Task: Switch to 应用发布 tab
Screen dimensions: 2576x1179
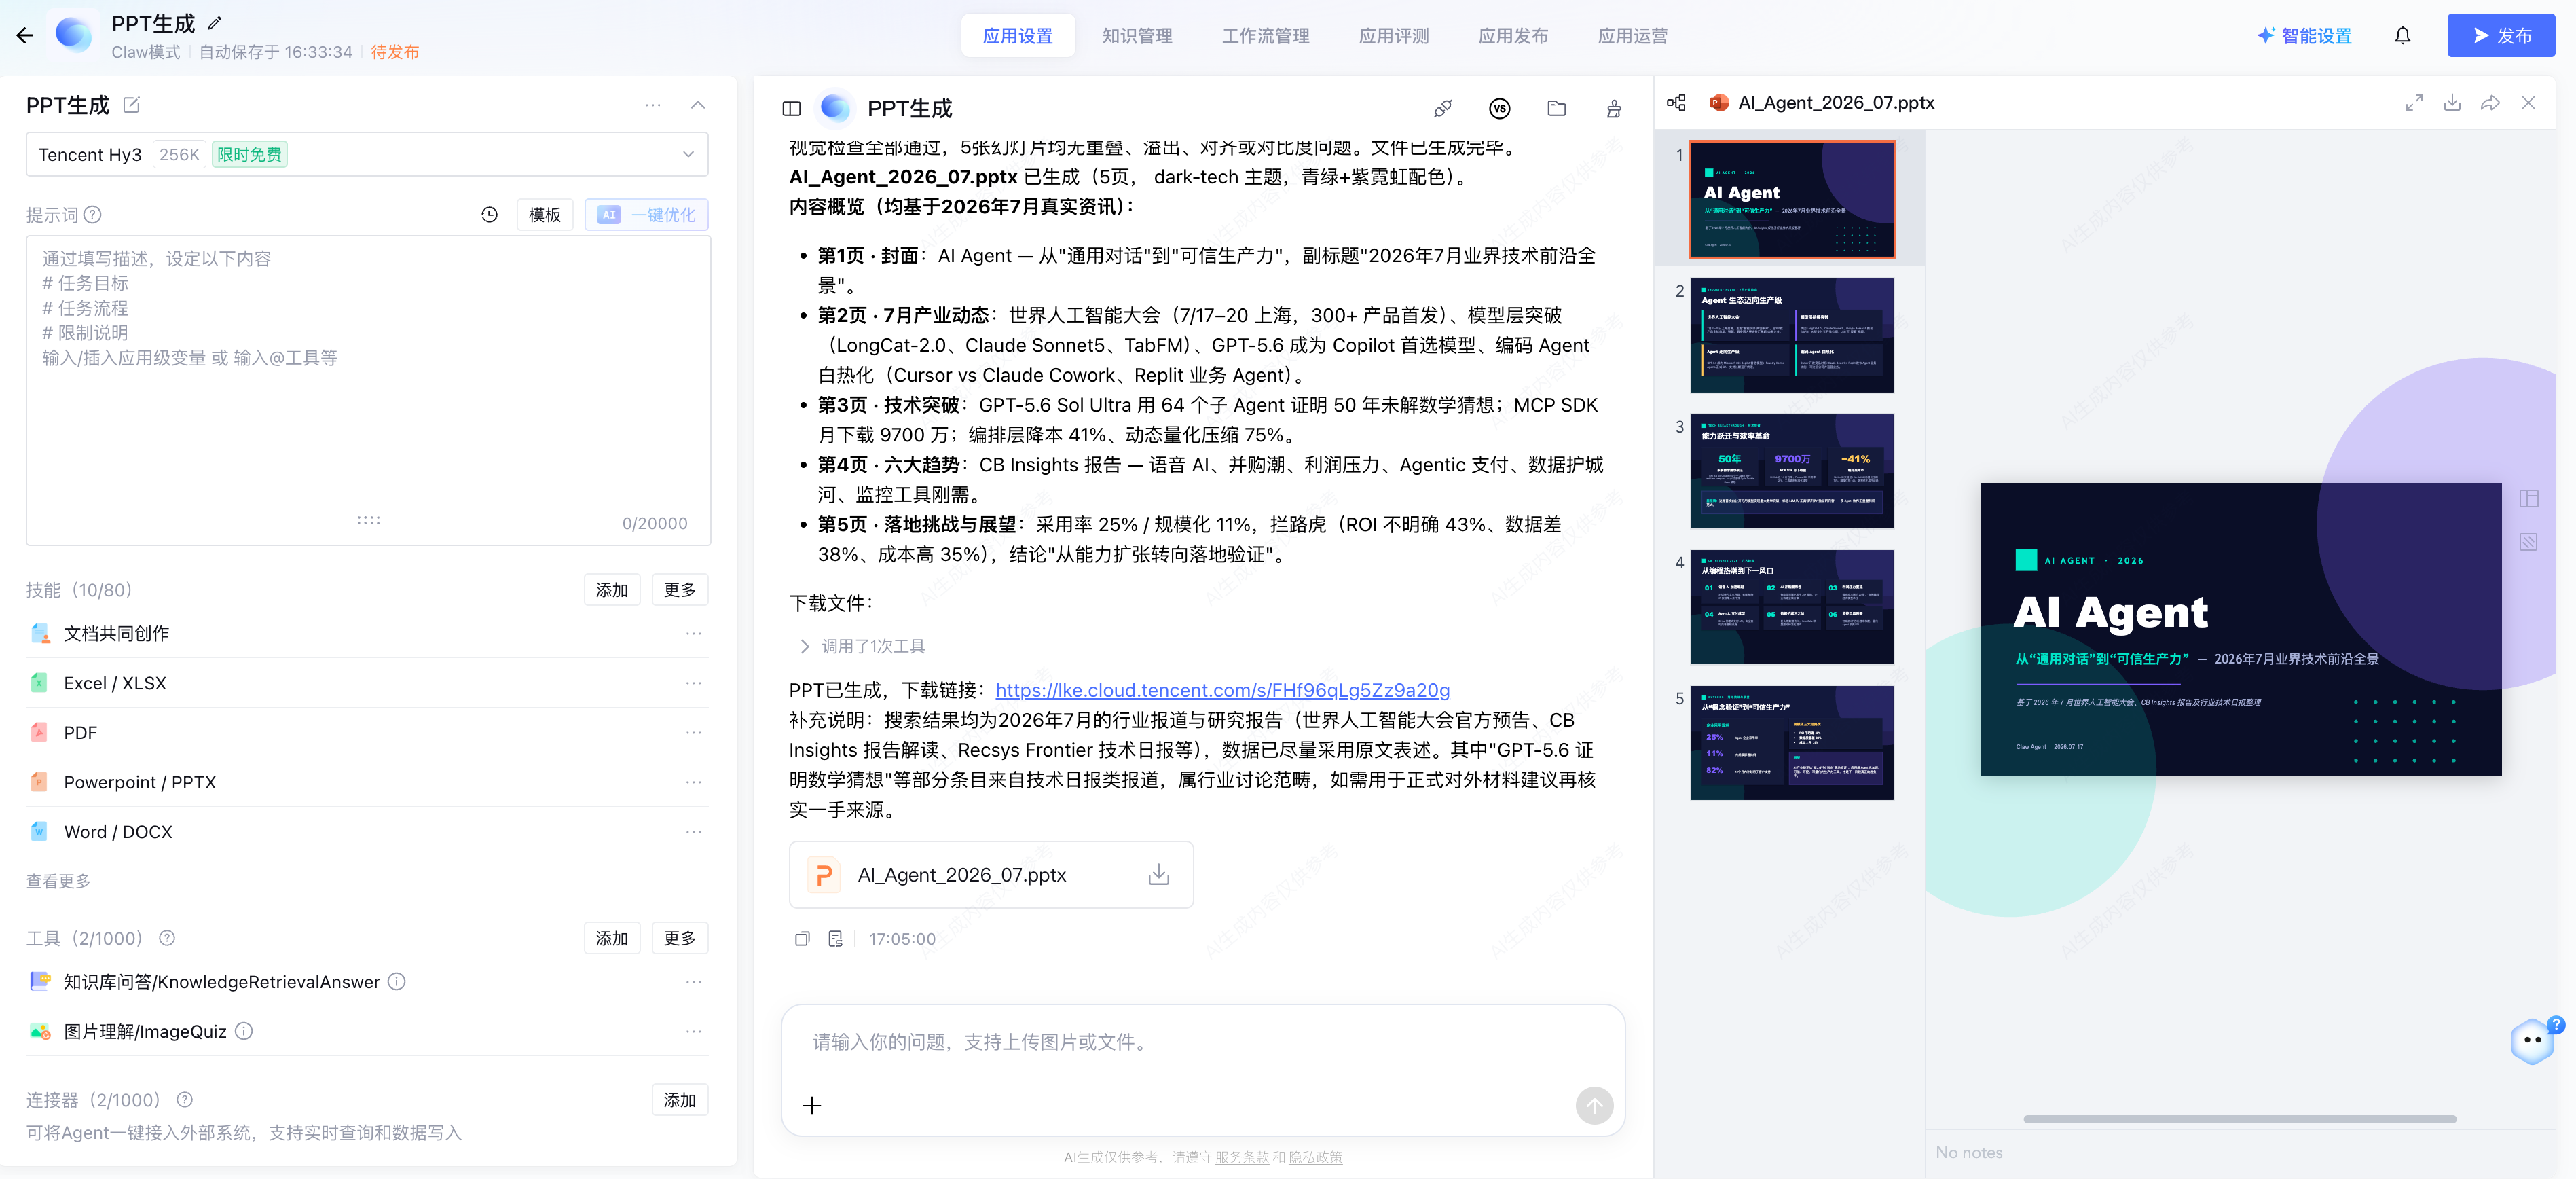Action: pyautogui.click(x=1513, y=36)
